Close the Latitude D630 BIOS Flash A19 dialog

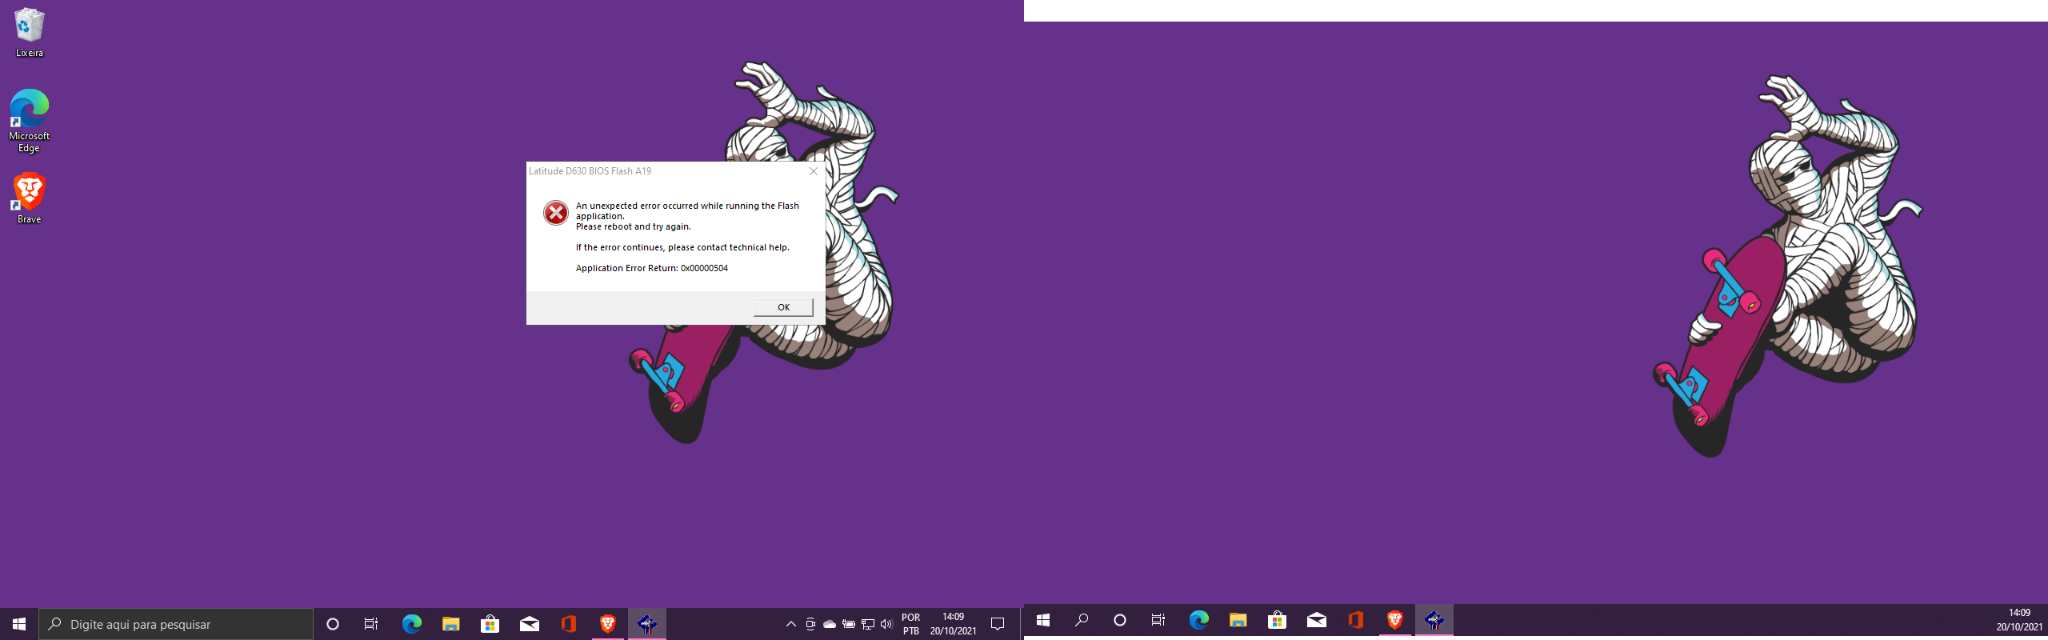(813, 171)
